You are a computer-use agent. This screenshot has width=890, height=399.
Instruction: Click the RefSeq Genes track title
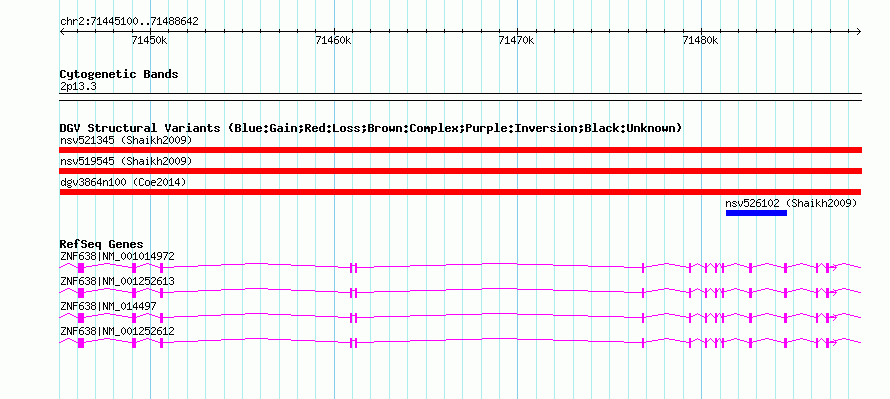[x=101, y=245]
